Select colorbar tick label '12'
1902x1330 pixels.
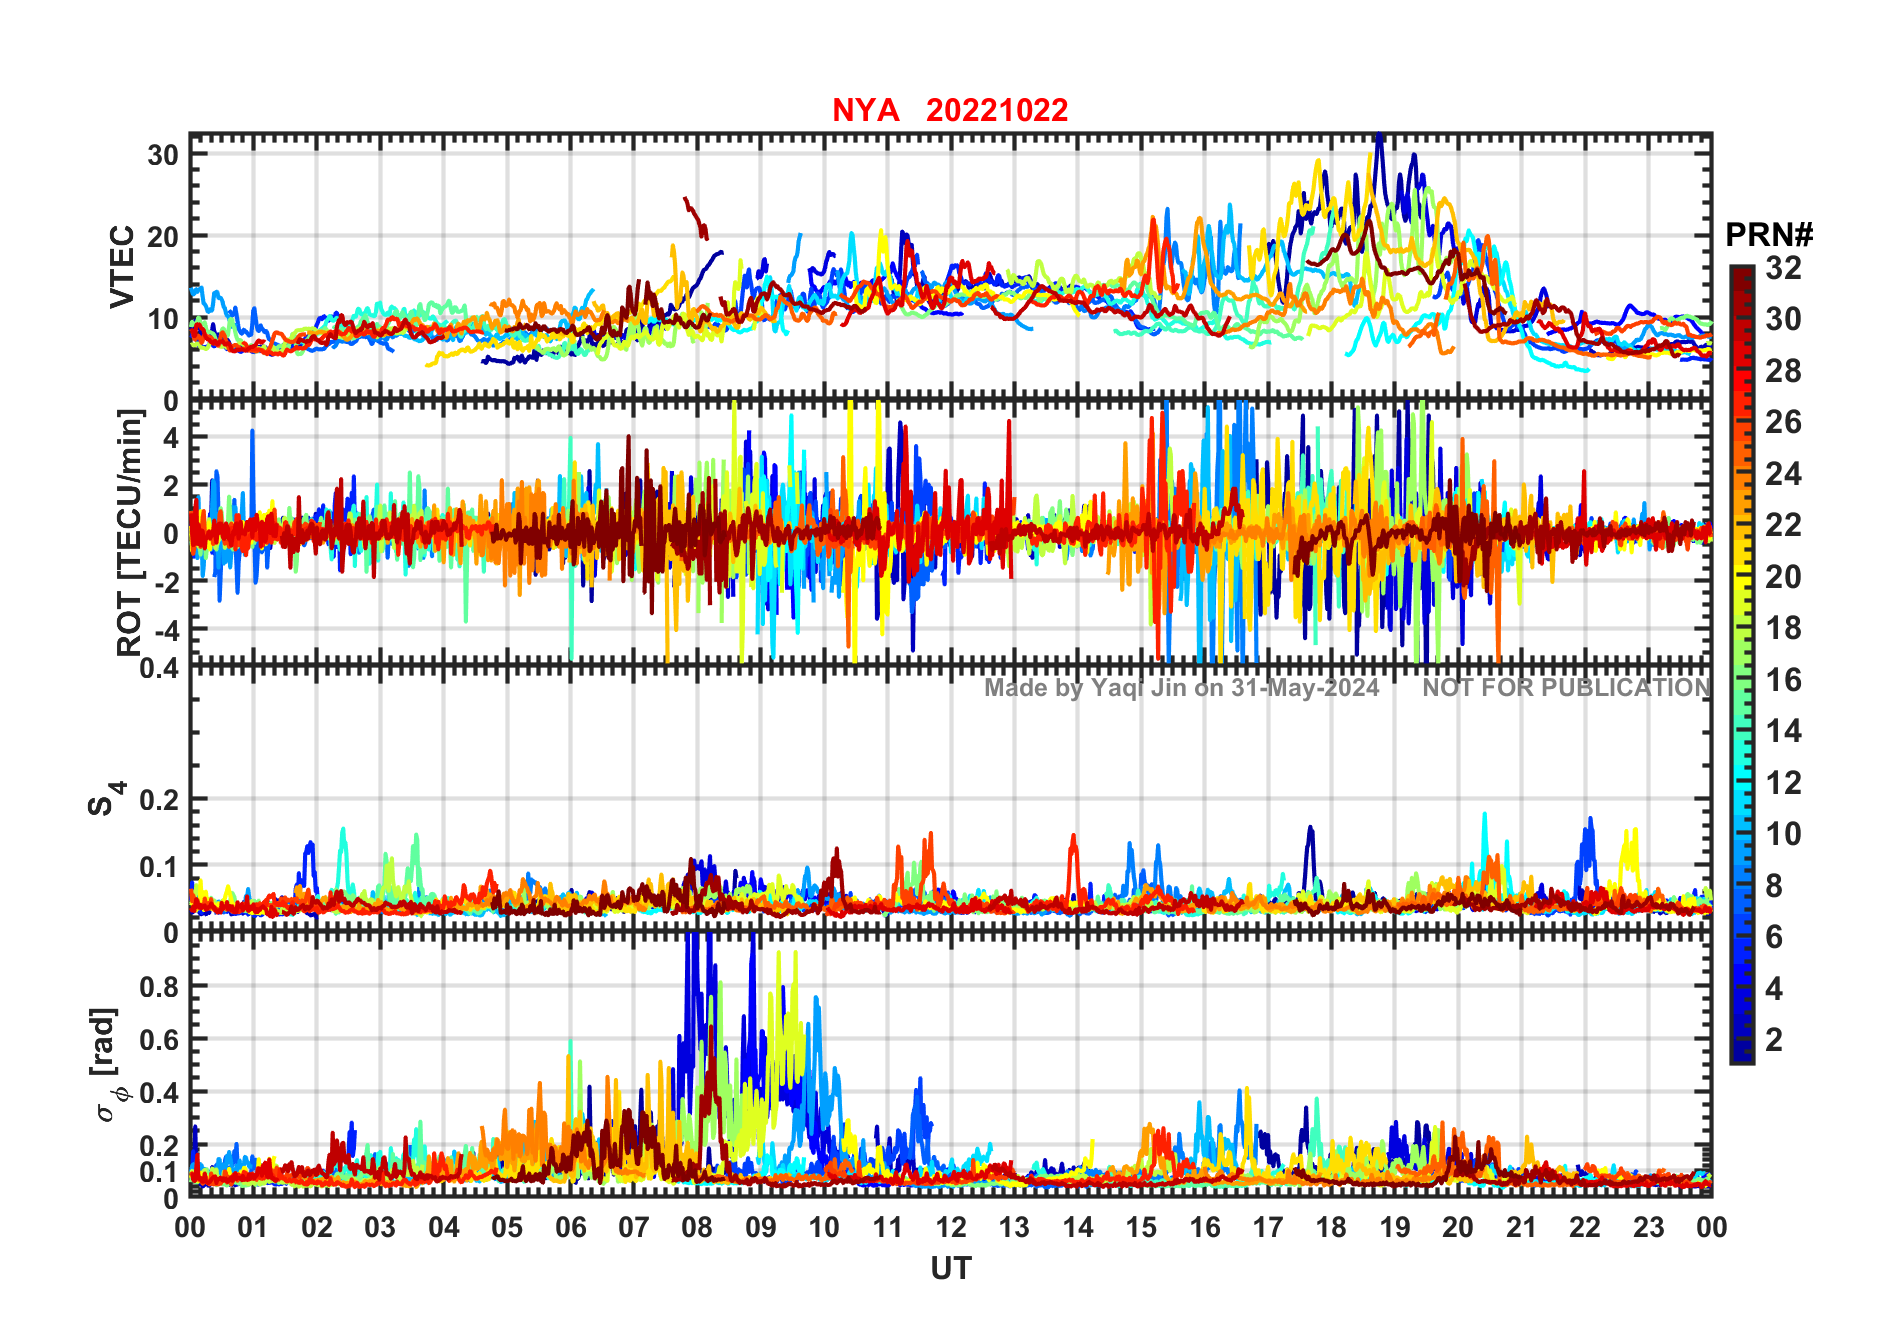pos(1783,782)
